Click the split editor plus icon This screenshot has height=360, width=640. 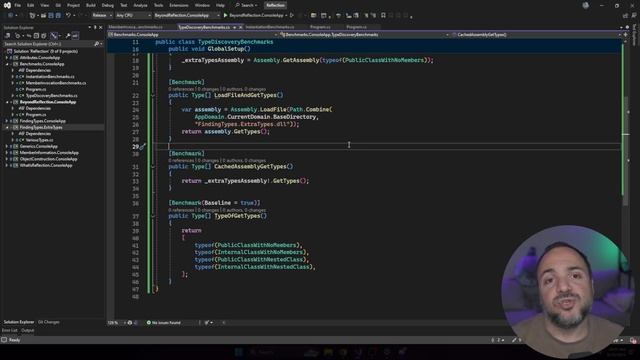625,35
